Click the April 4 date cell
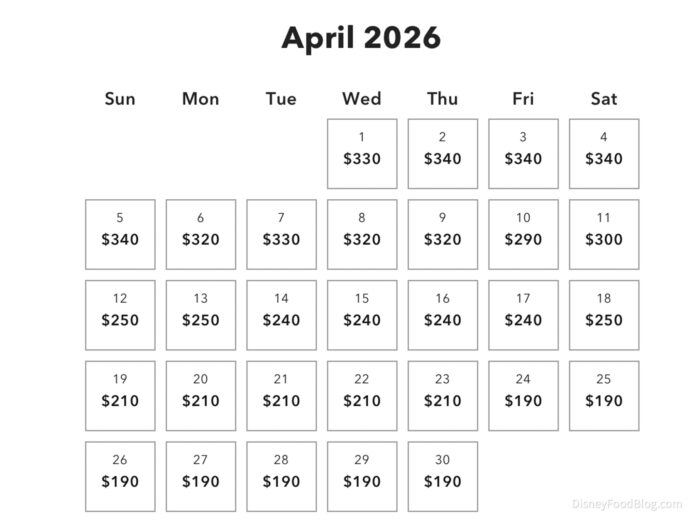 coord(603,153)
